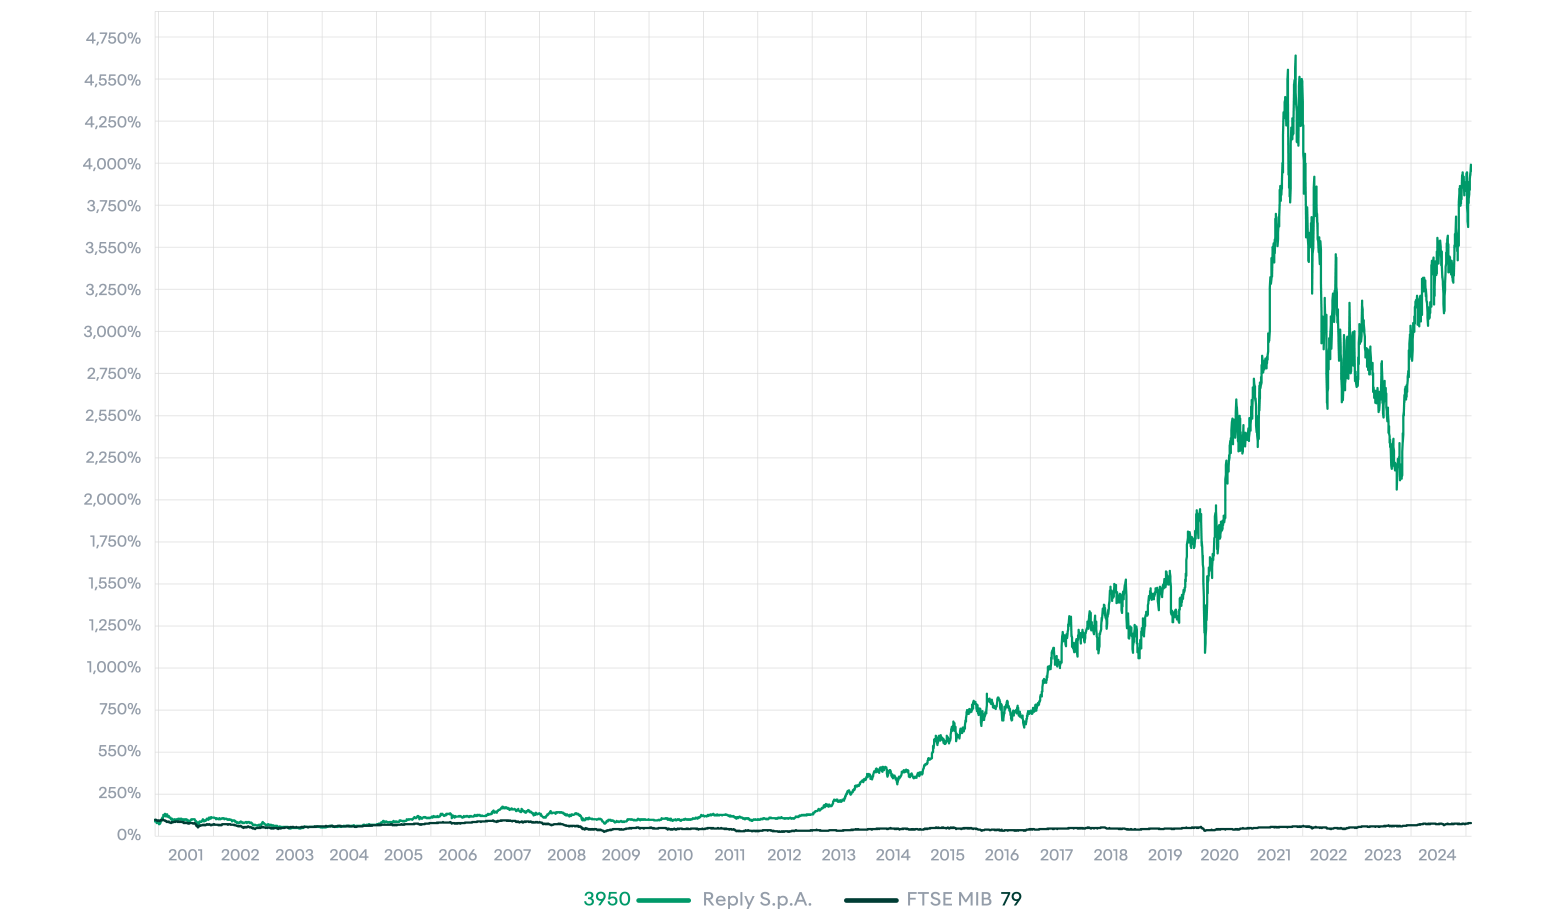The height and width of the screenshot is (920, 1556).
Task: Click the 2004 x-axis year label
Action: coord(349,855)
